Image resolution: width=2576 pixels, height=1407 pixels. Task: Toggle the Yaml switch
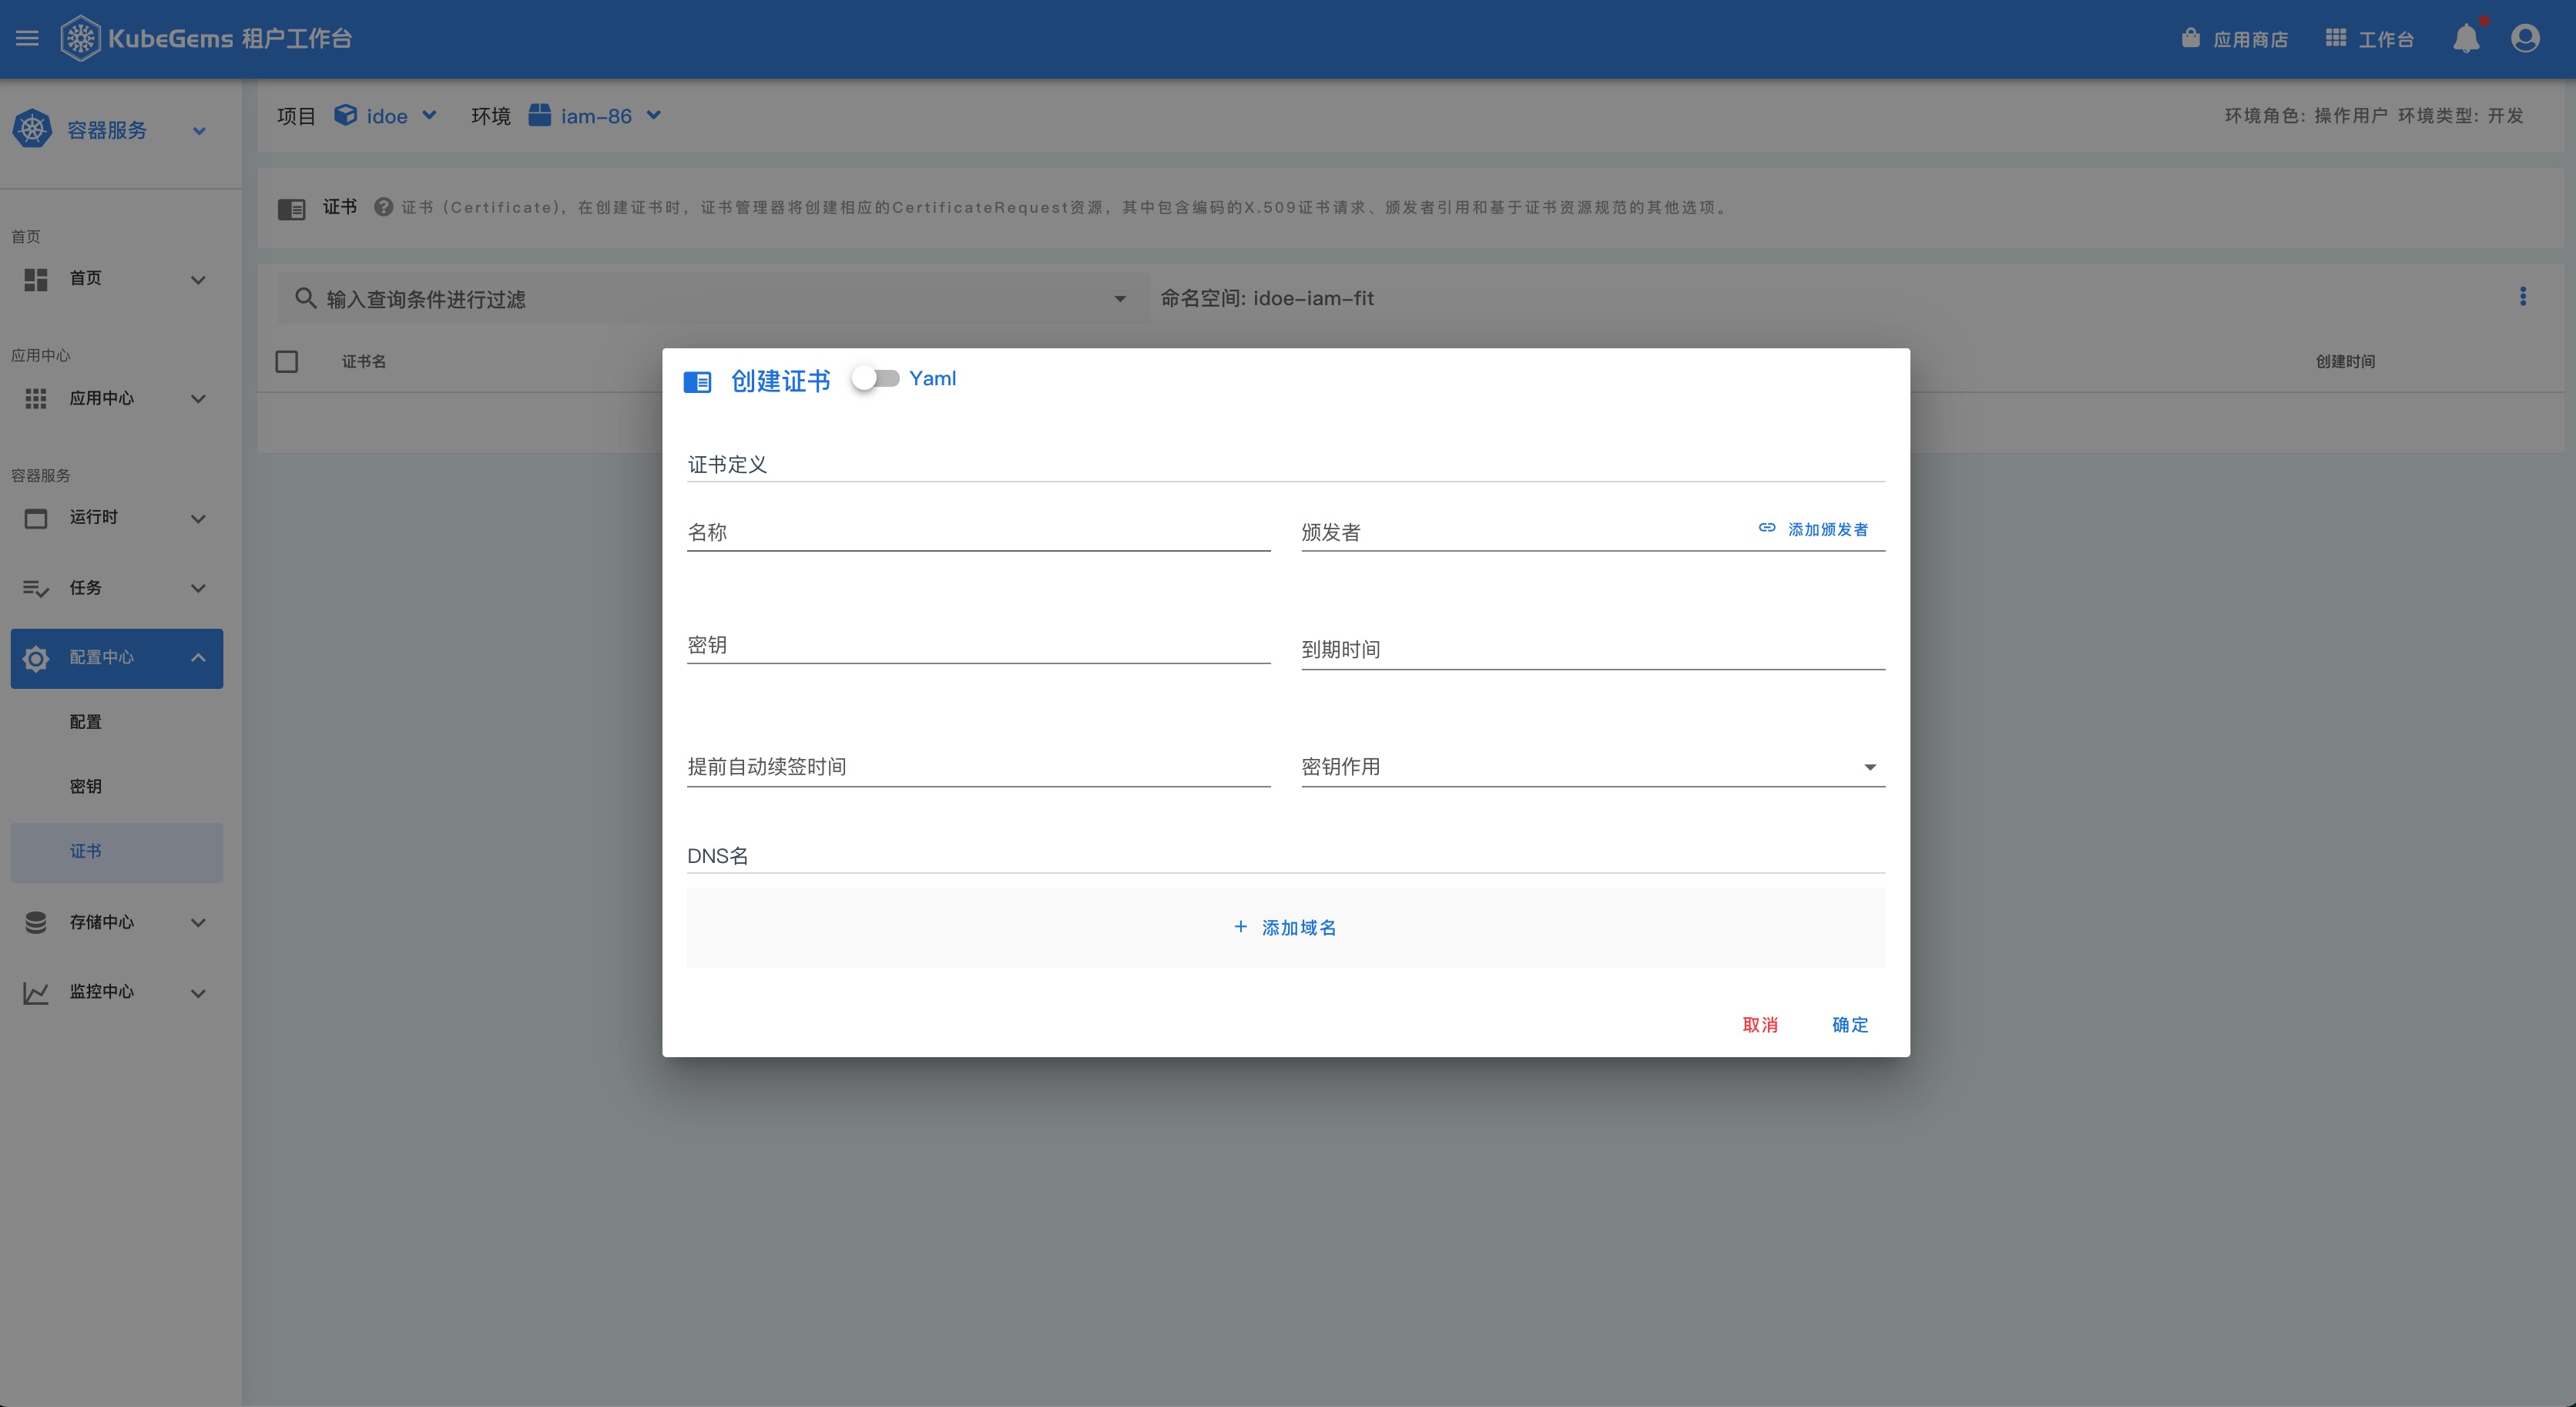(876, 378)
